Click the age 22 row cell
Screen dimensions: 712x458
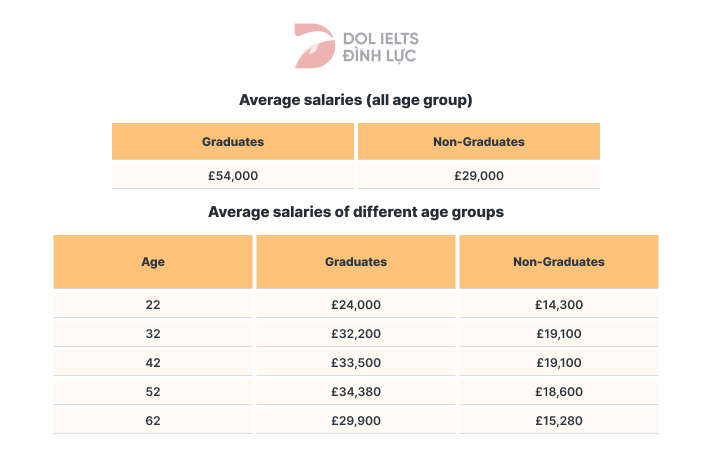tap(153, 304)
